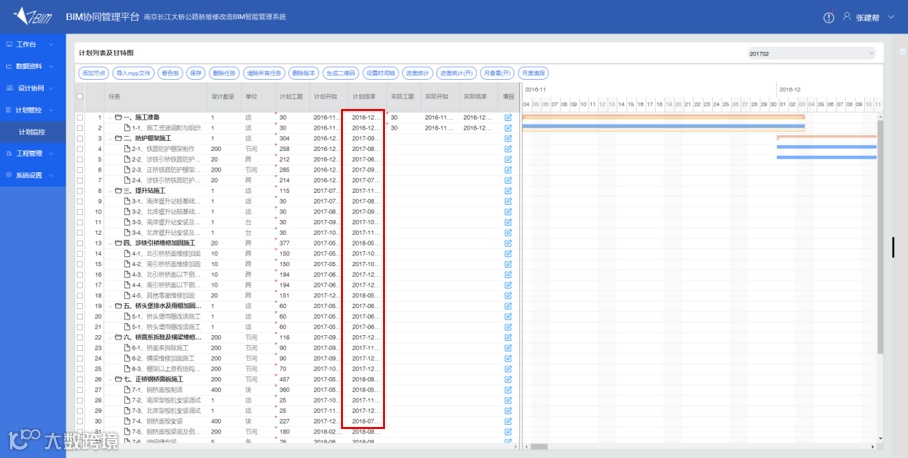
Task: Click the folder icon of 三、提升站施工
Action: [x=118, y=190]
